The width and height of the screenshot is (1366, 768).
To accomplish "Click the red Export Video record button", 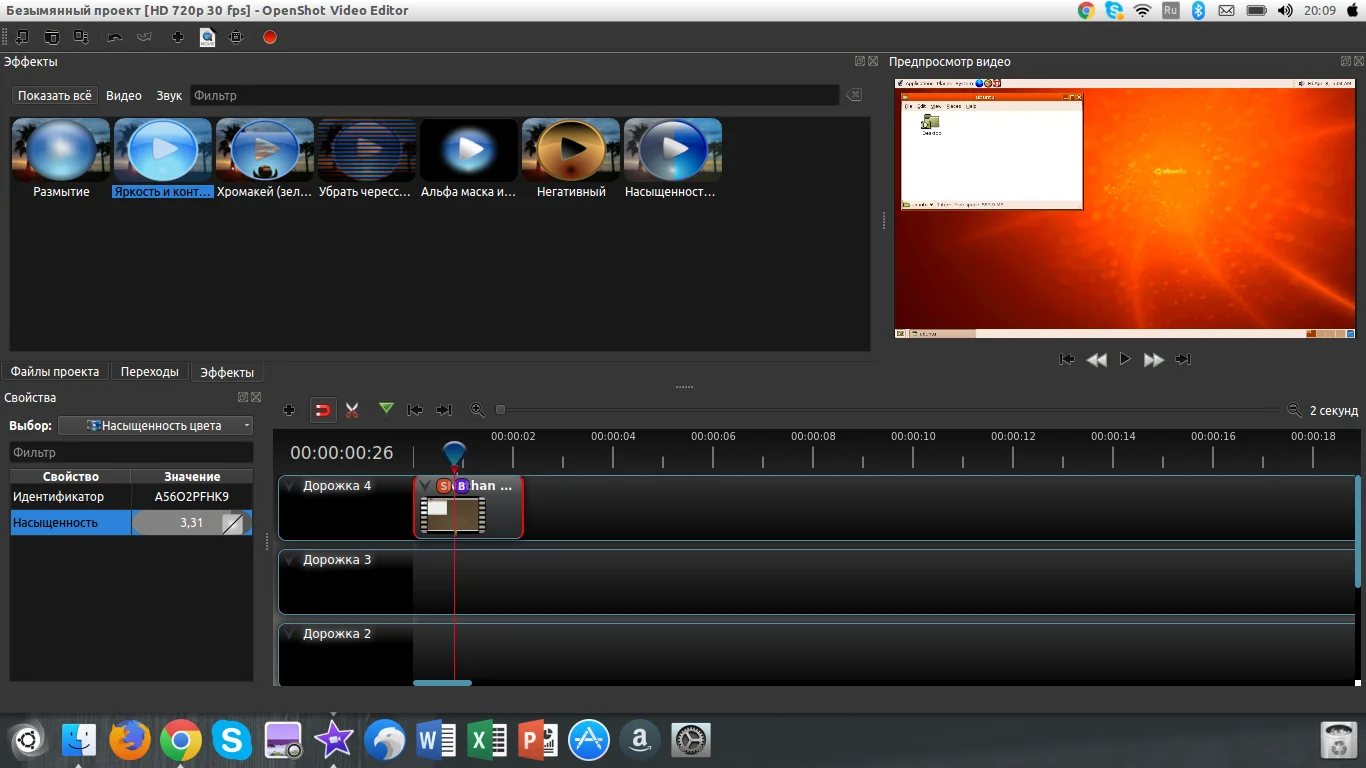I will coord(269,37).
